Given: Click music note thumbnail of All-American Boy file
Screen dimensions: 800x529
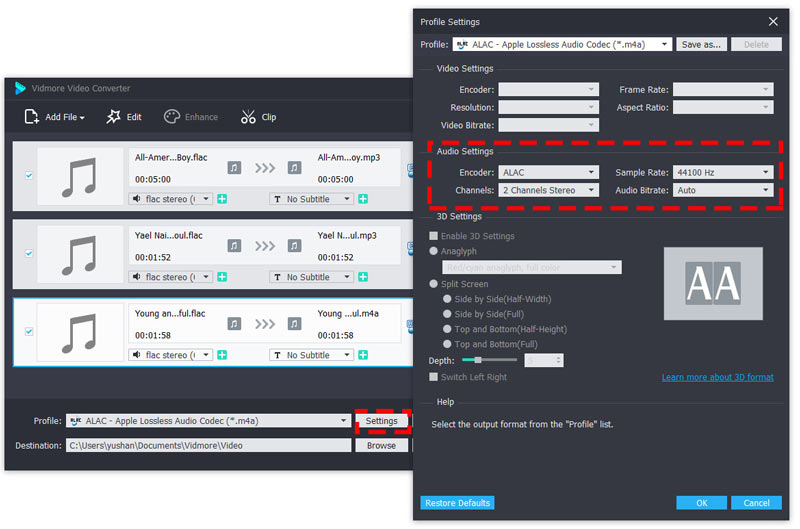Looking at the screenshot, I should coord(79,176).
